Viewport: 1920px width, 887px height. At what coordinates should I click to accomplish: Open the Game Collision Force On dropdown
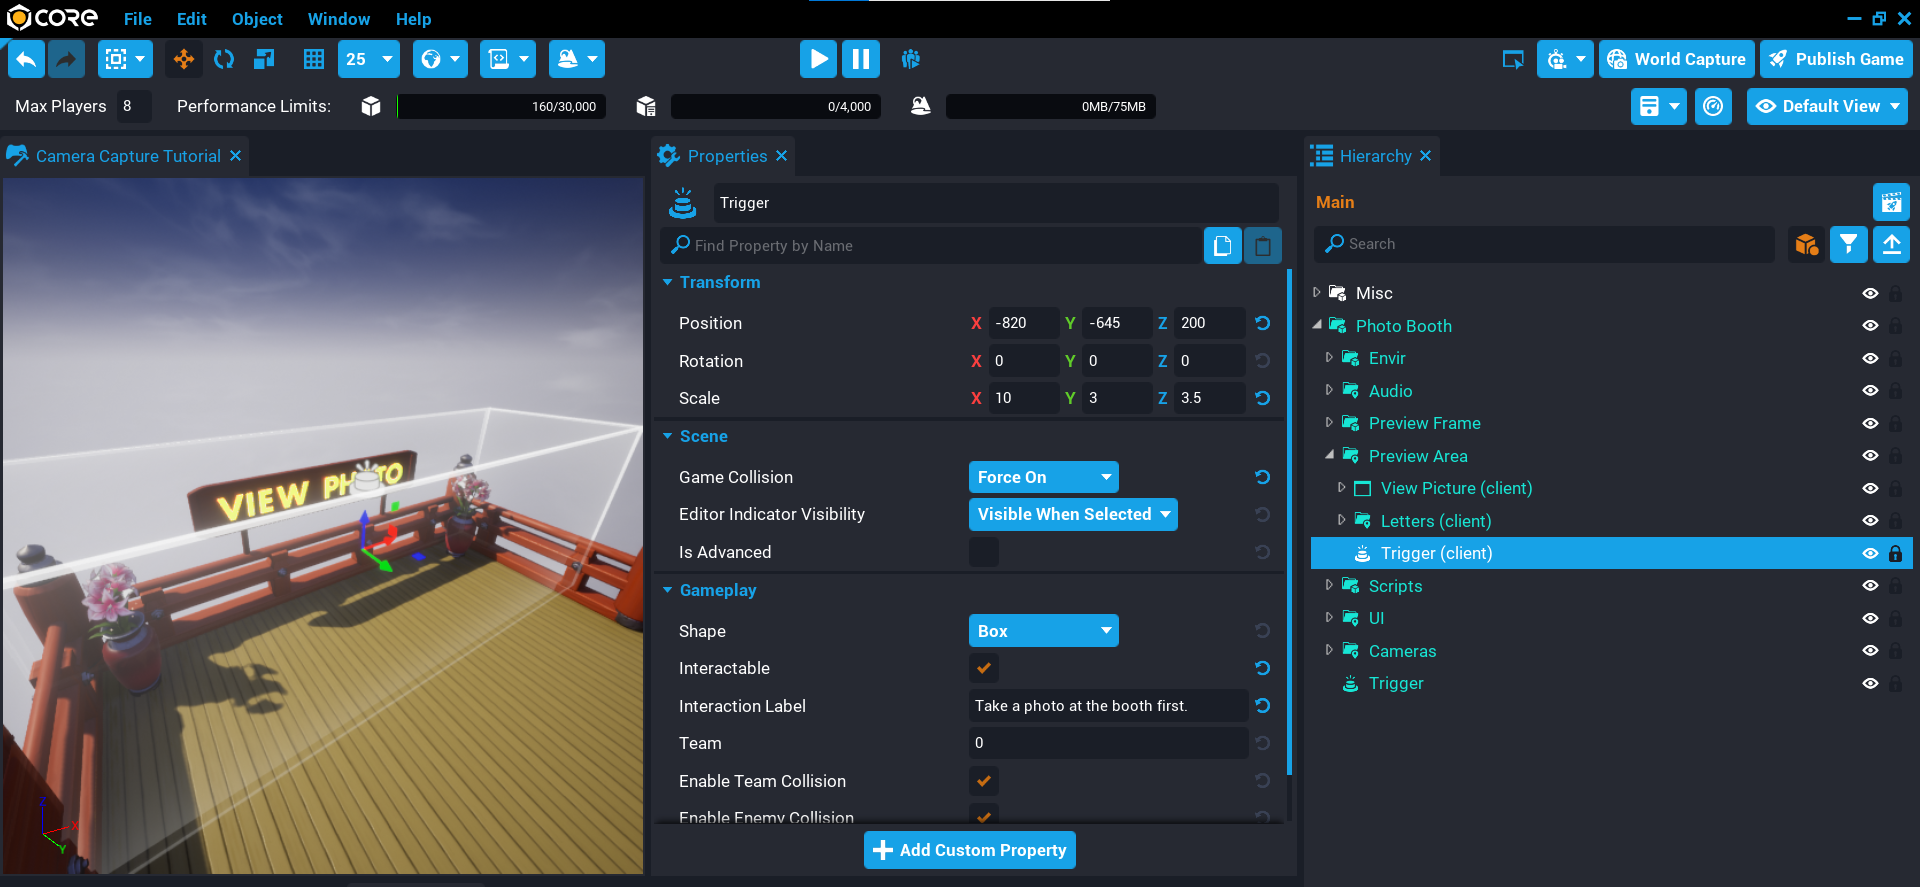(x=1043, y=477)
